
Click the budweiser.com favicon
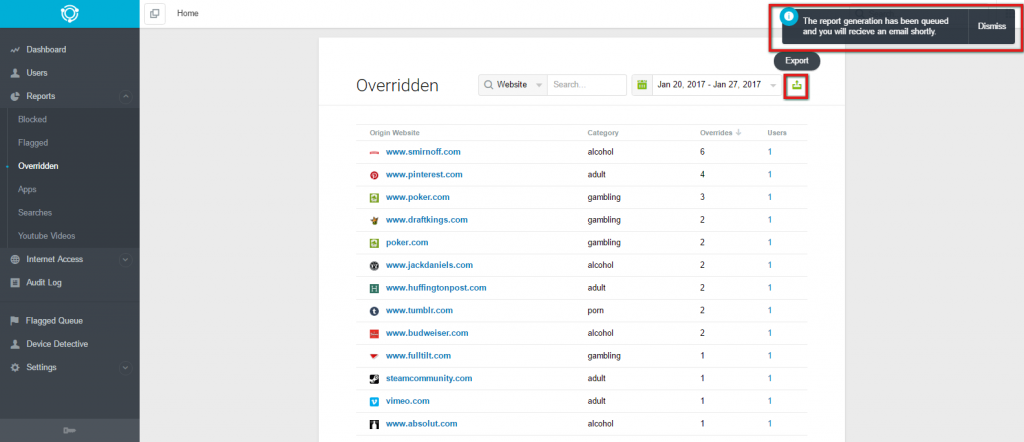pyautogui.click(x=374, y=334)
